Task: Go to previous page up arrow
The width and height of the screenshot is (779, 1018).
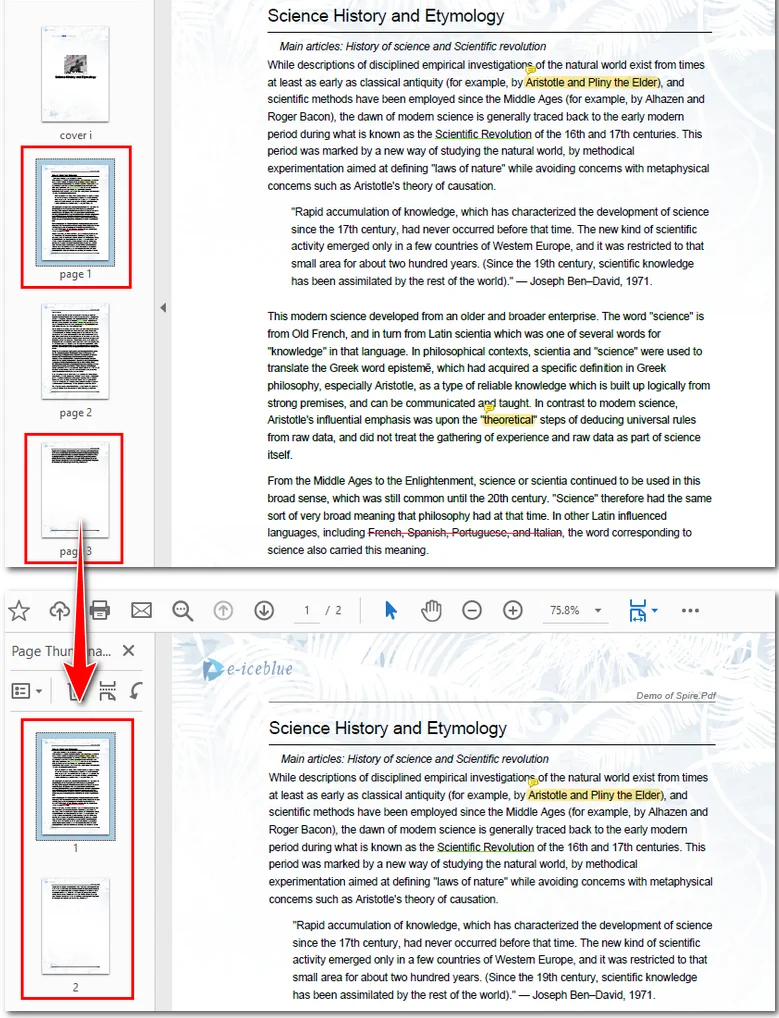Action: click(223, 610)
